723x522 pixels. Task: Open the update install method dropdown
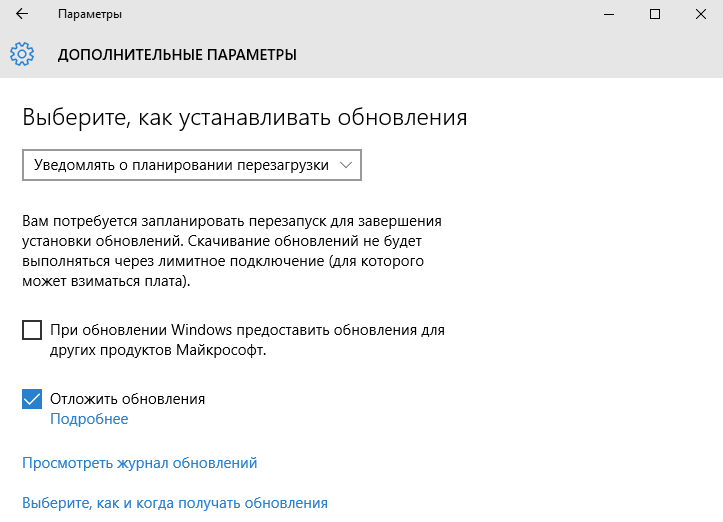(x=192, y=165)
